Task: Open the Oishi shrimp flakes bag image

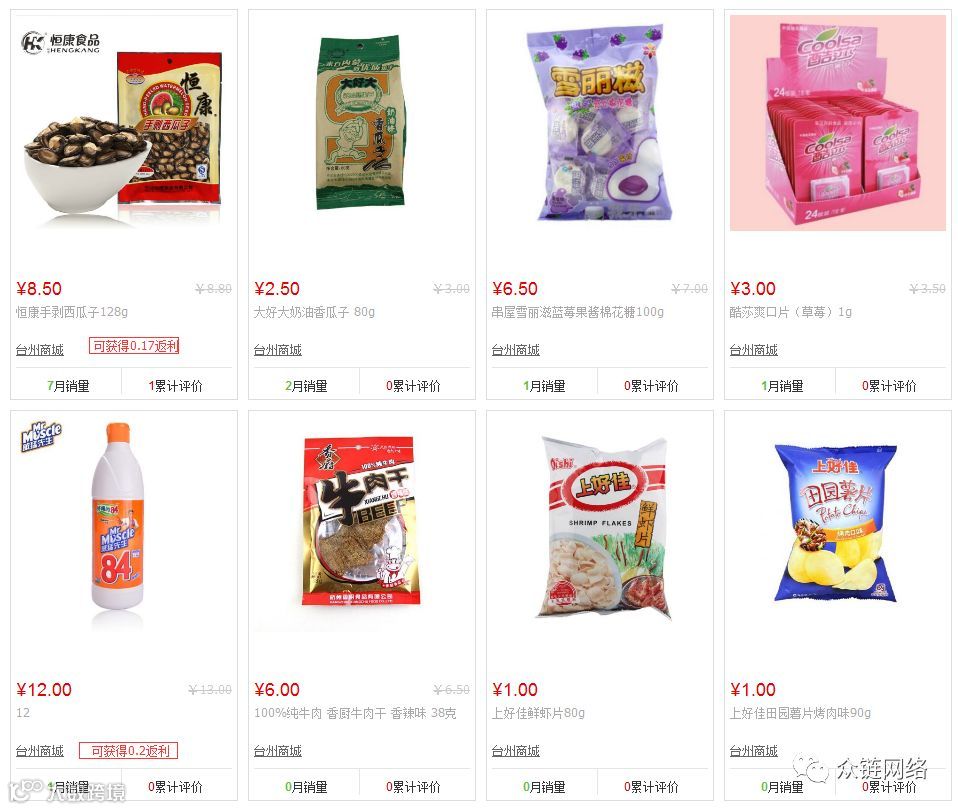Action: (604, 527)
